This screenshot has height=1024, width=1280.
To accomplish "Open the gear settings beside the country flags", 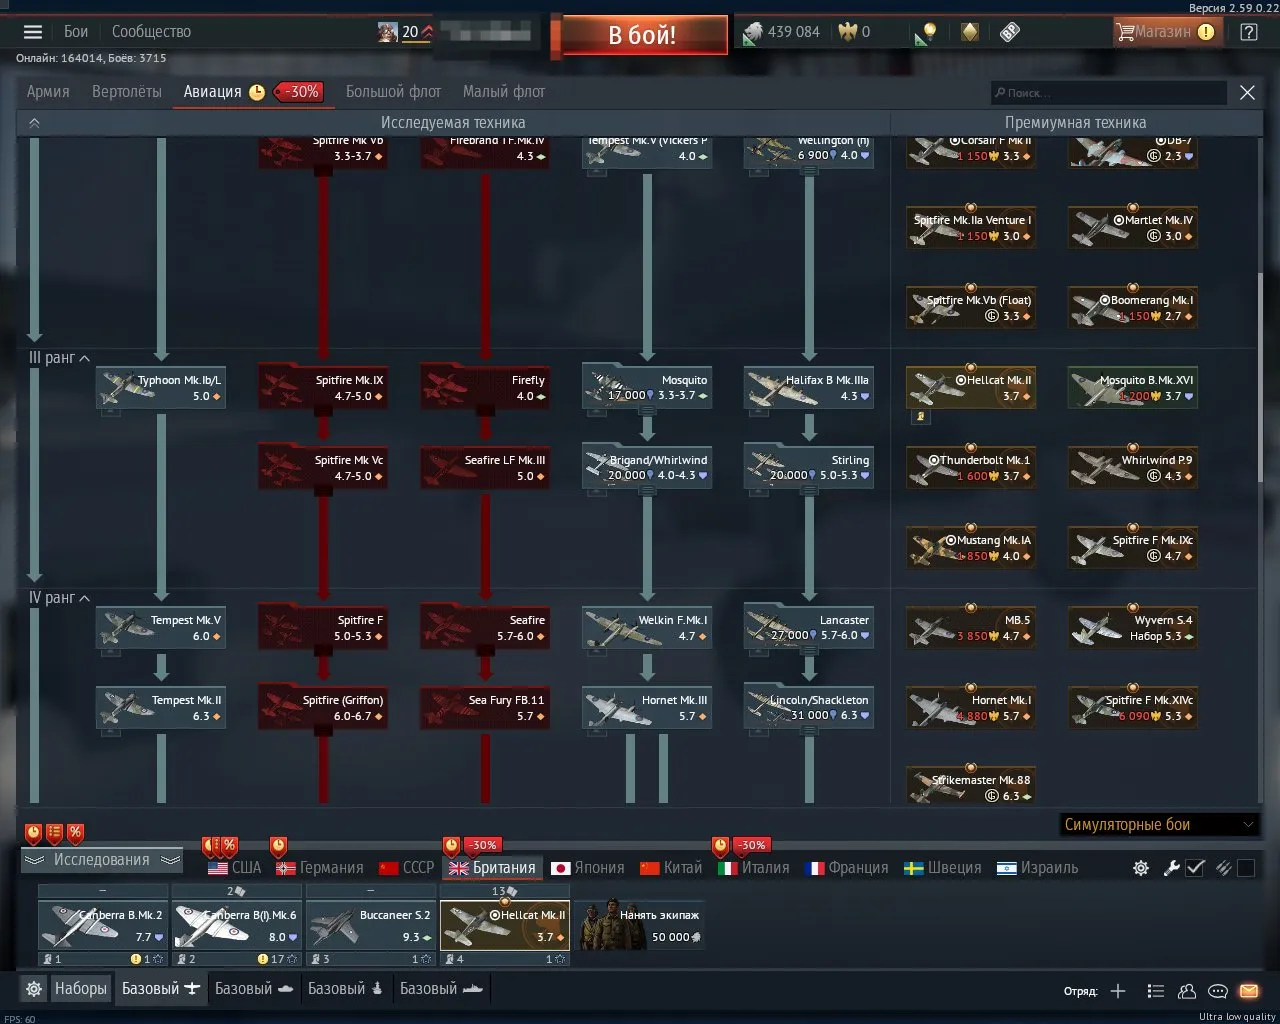I will (x=1140, y=868).
